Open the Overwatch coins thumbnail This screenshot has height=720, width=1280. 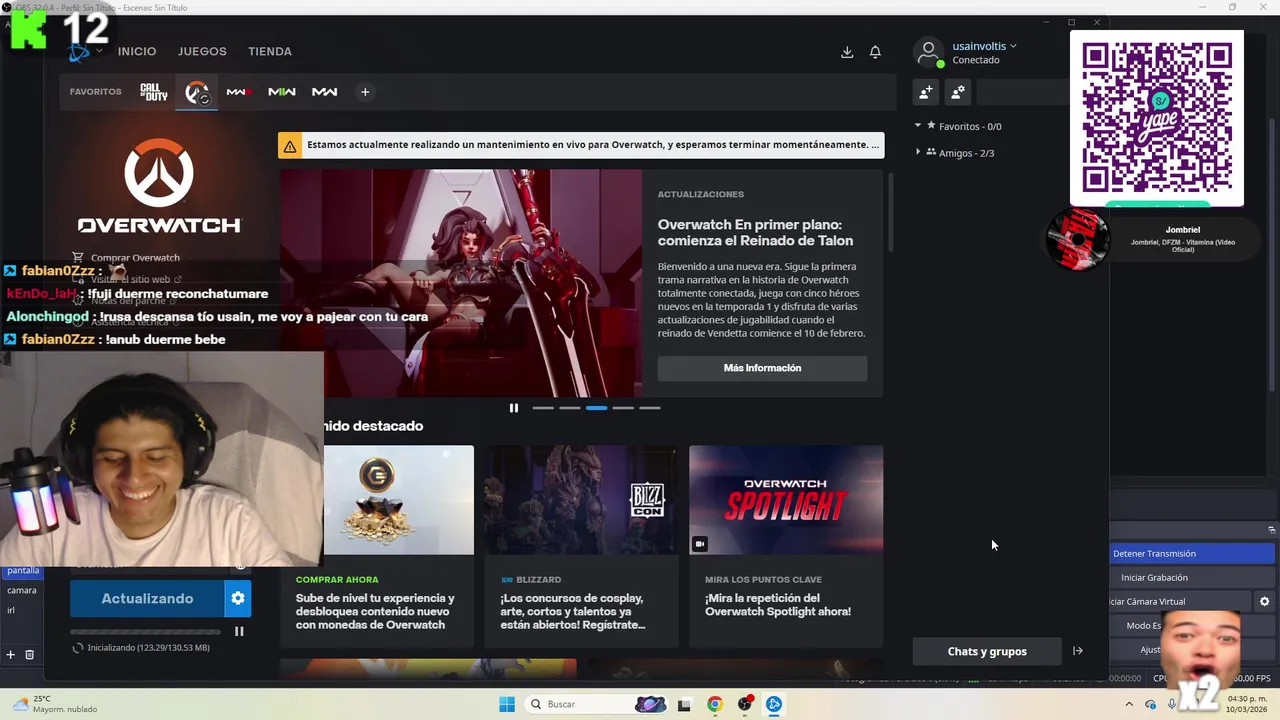[x=398, y=500]
